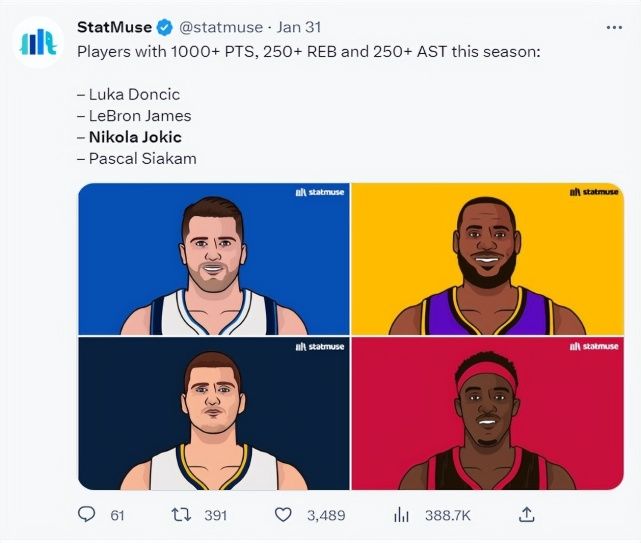Click the 3,489 likes count
Viewport: 641px width, 543px height.
(325, 515)
